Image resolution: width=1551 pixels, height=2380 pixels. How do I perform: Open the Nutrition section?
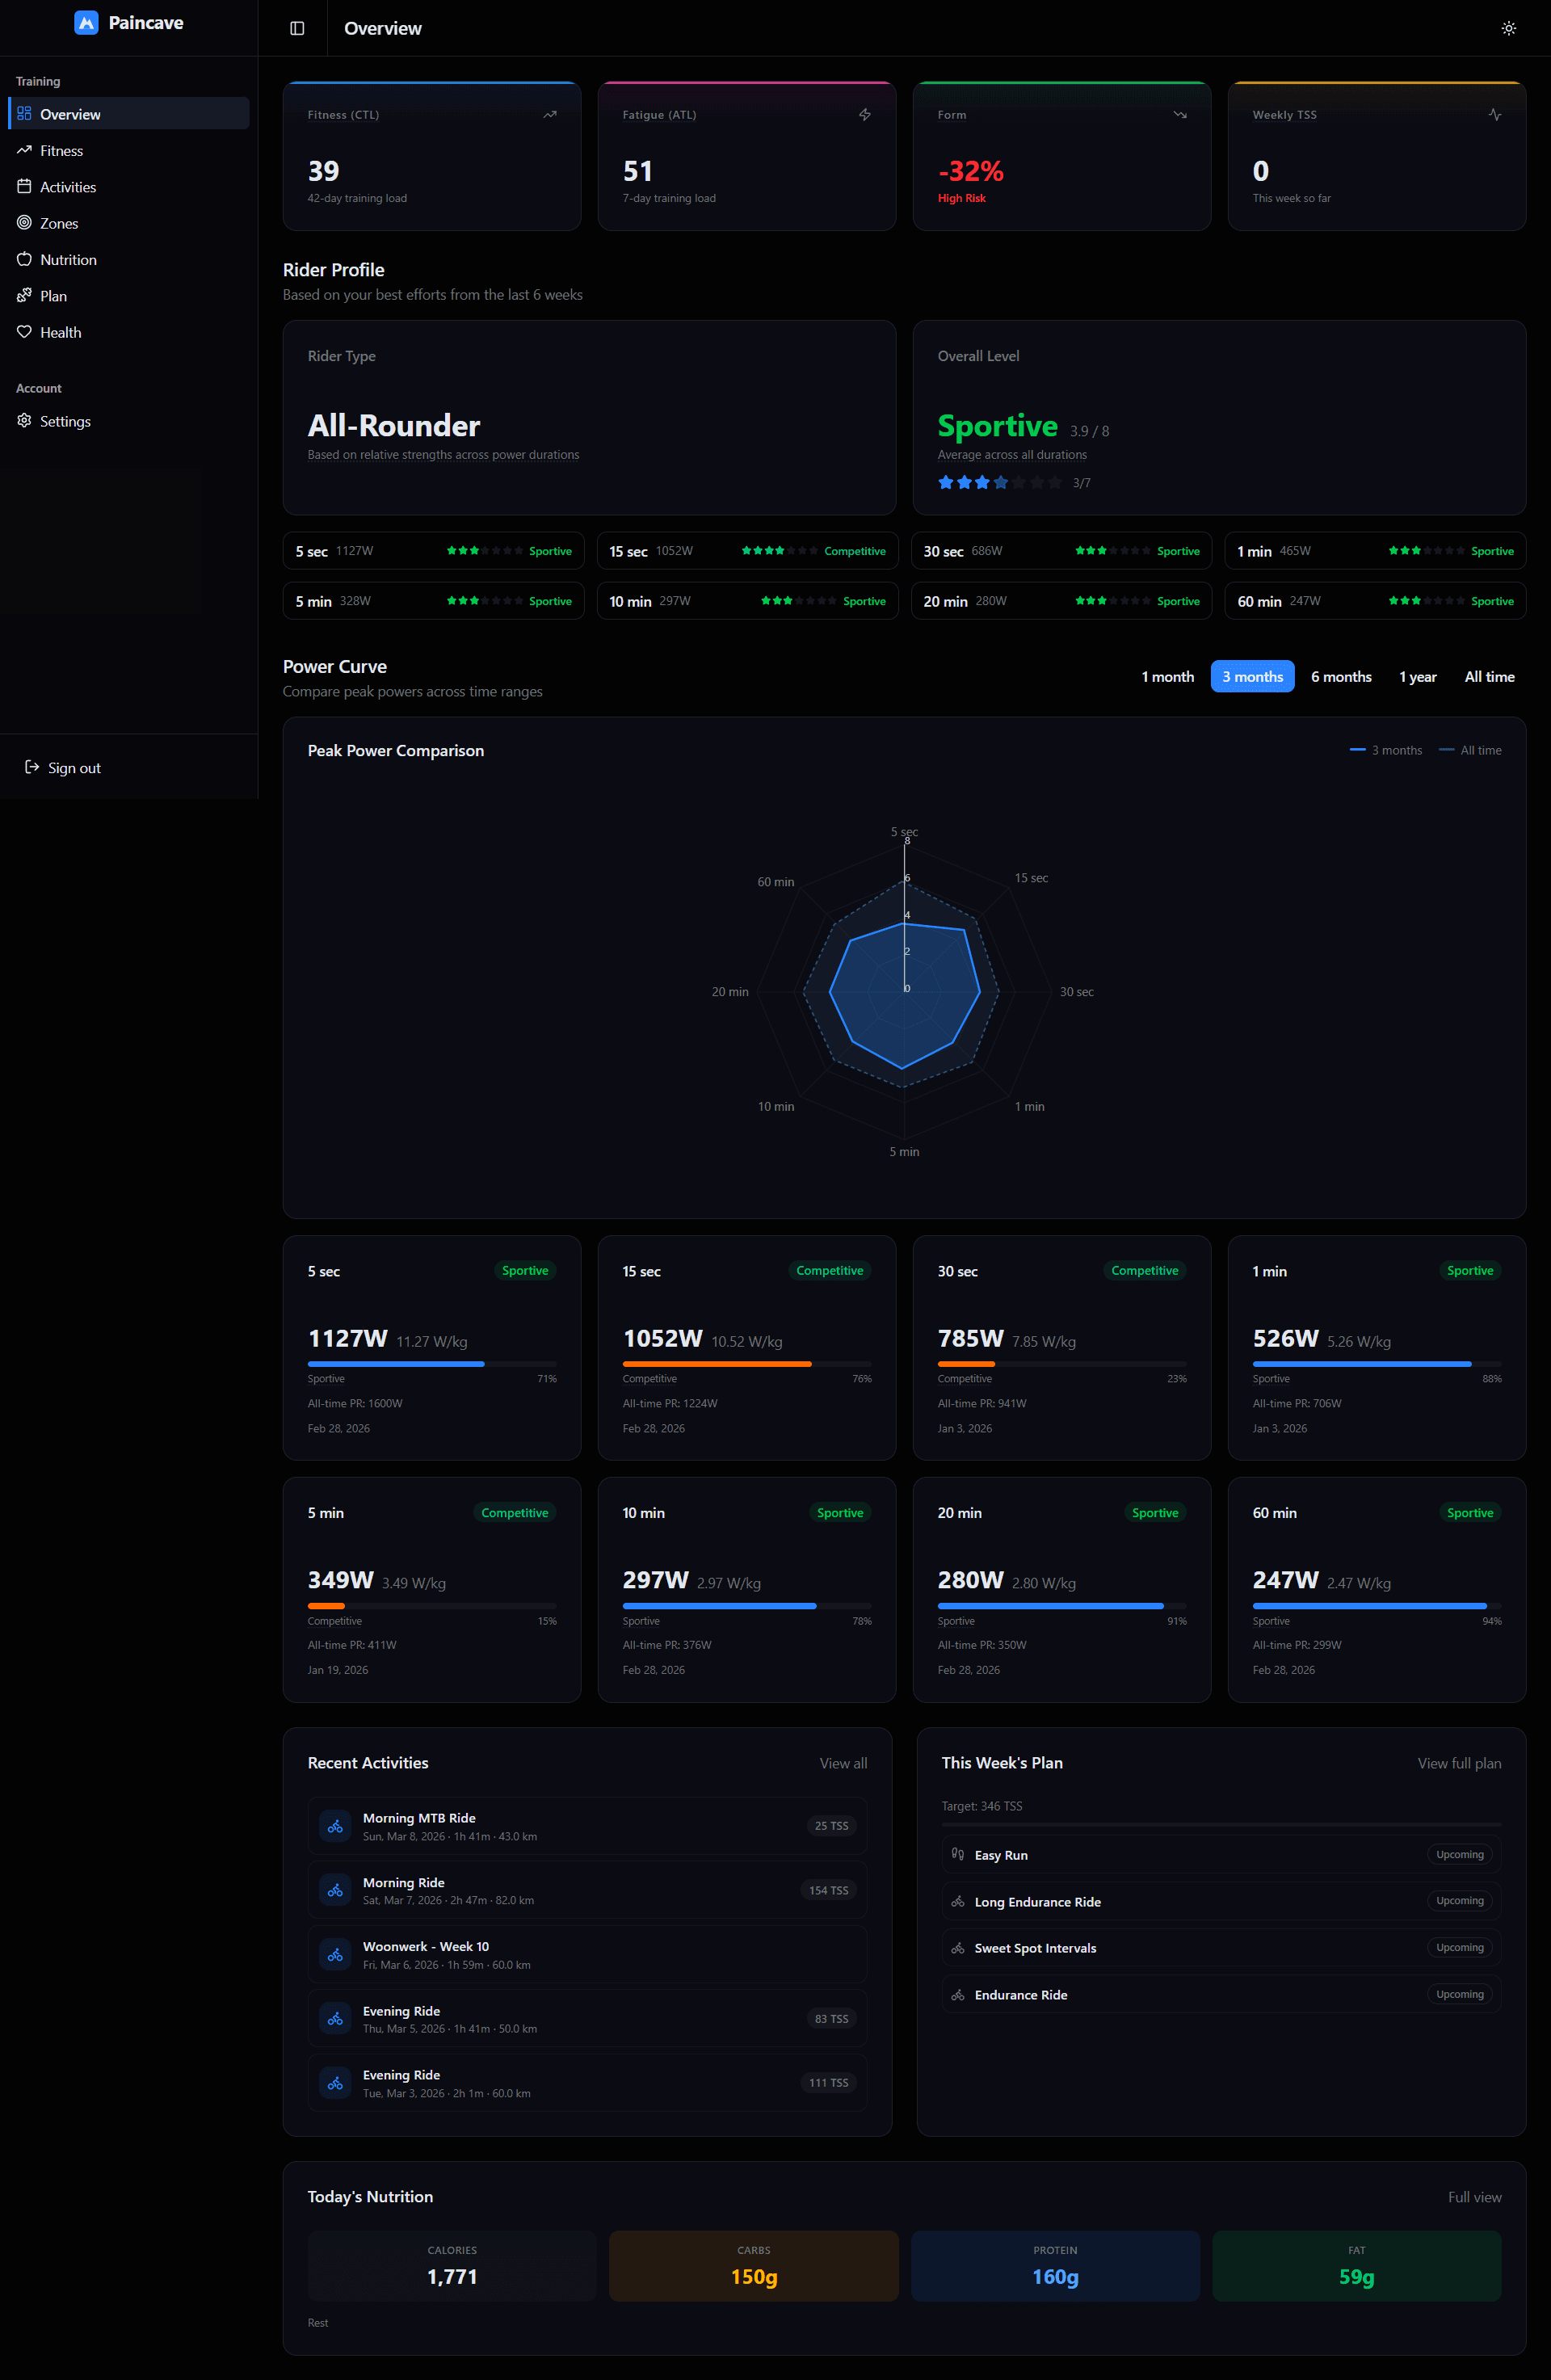coord(67,259)
